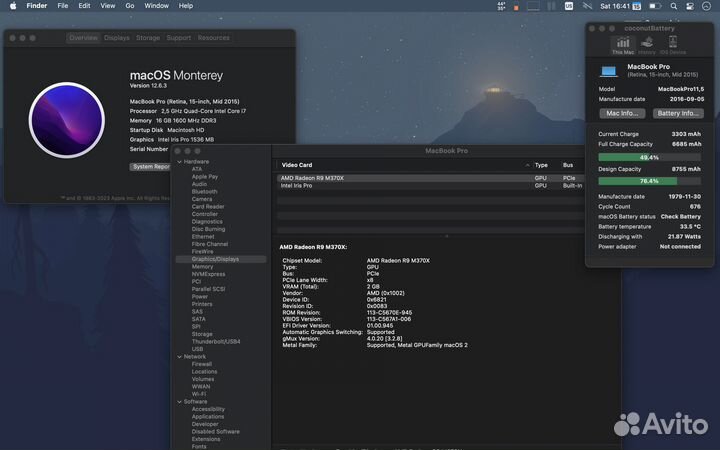Select Storage in the Hardware sidebar list

[202, 334]
